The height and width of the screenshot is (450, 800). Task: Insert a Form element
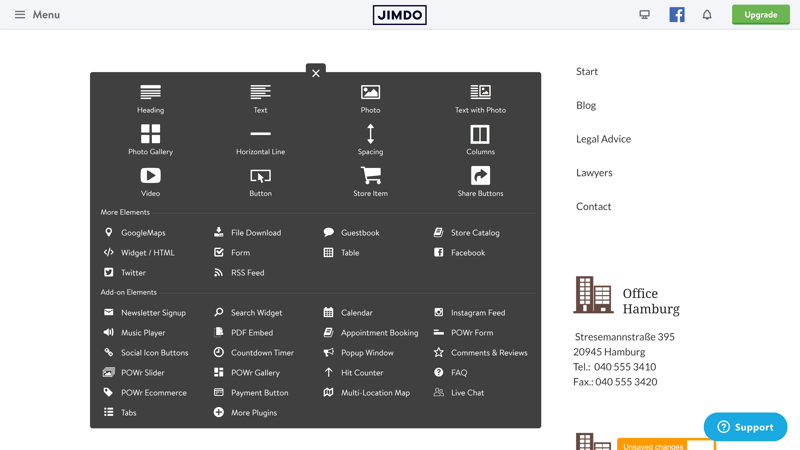click(232, 253)
